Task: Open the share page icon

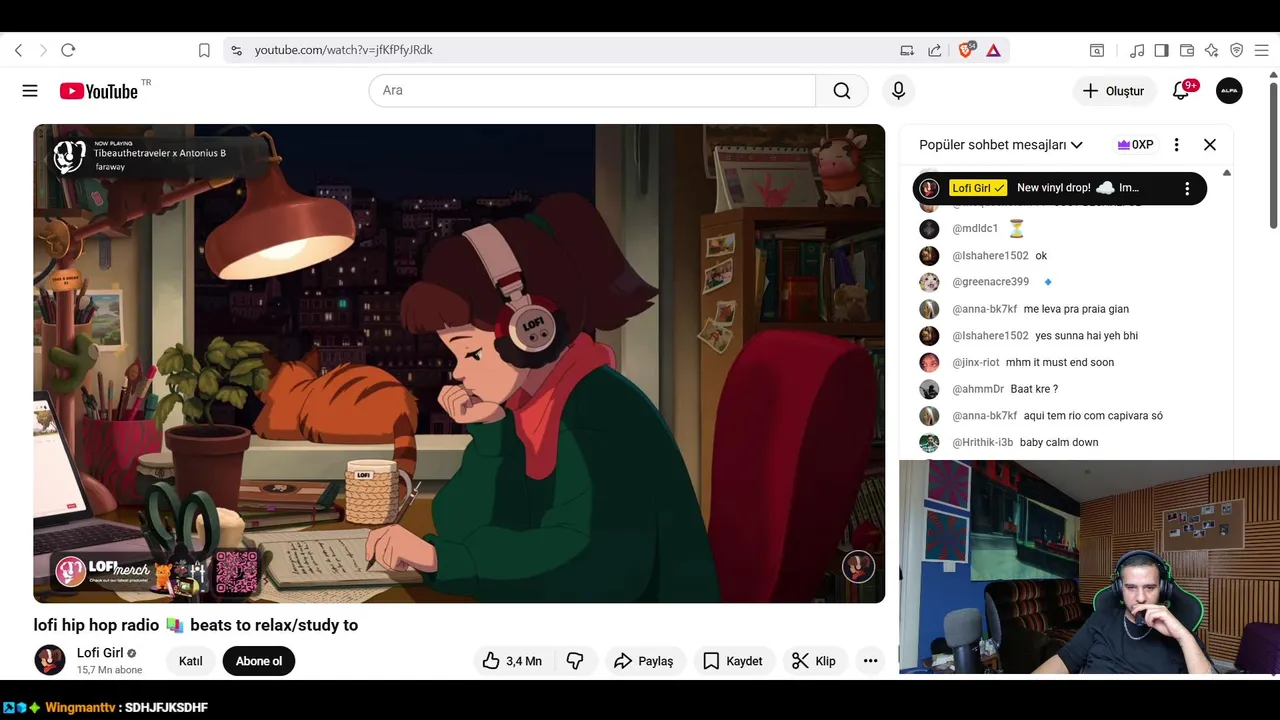Action: (x=935, y=50)
